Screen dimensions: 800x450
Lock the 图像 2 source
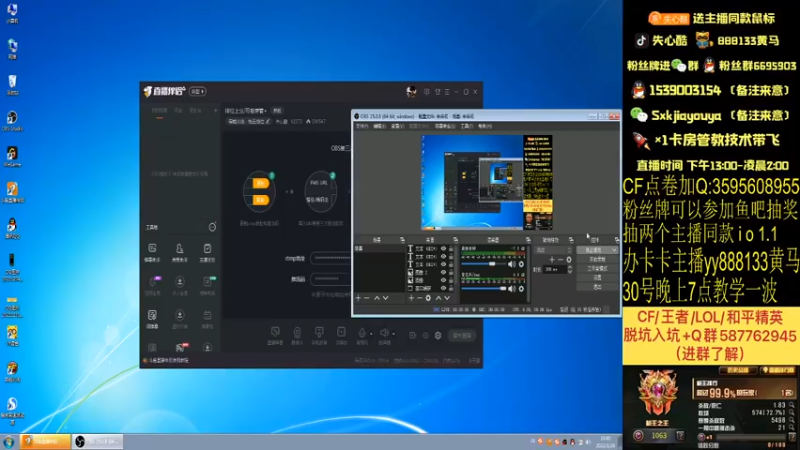click(451, 272)
